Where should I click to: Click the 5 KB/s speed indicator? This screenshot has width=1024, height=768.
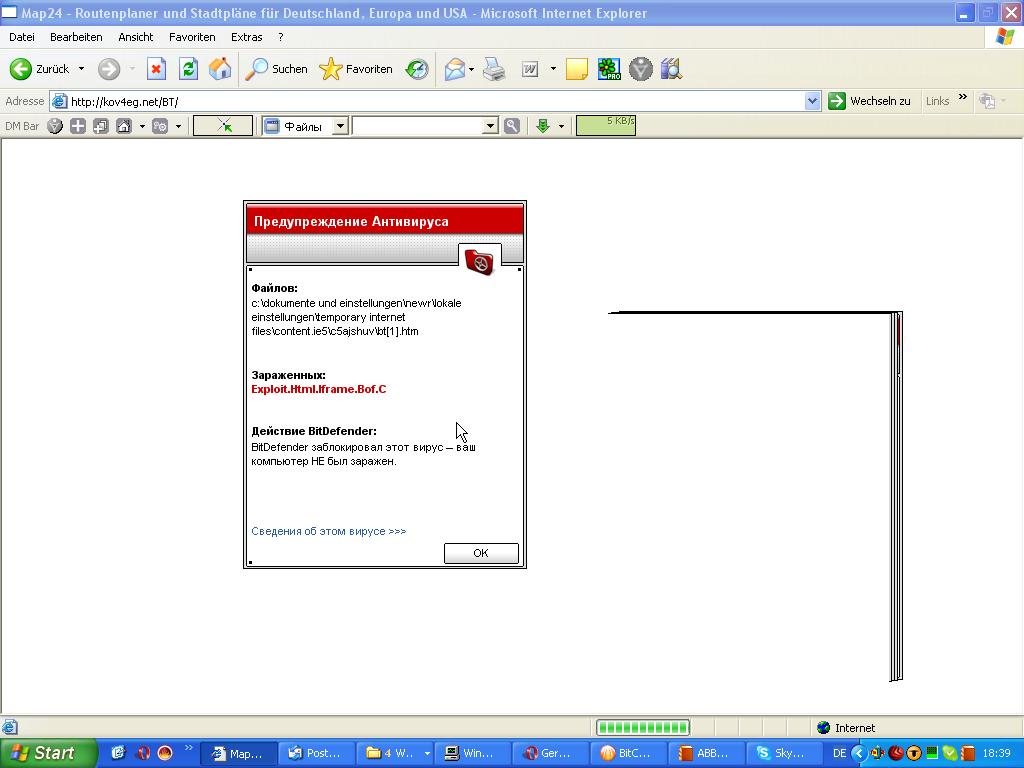tap(605, 125)
